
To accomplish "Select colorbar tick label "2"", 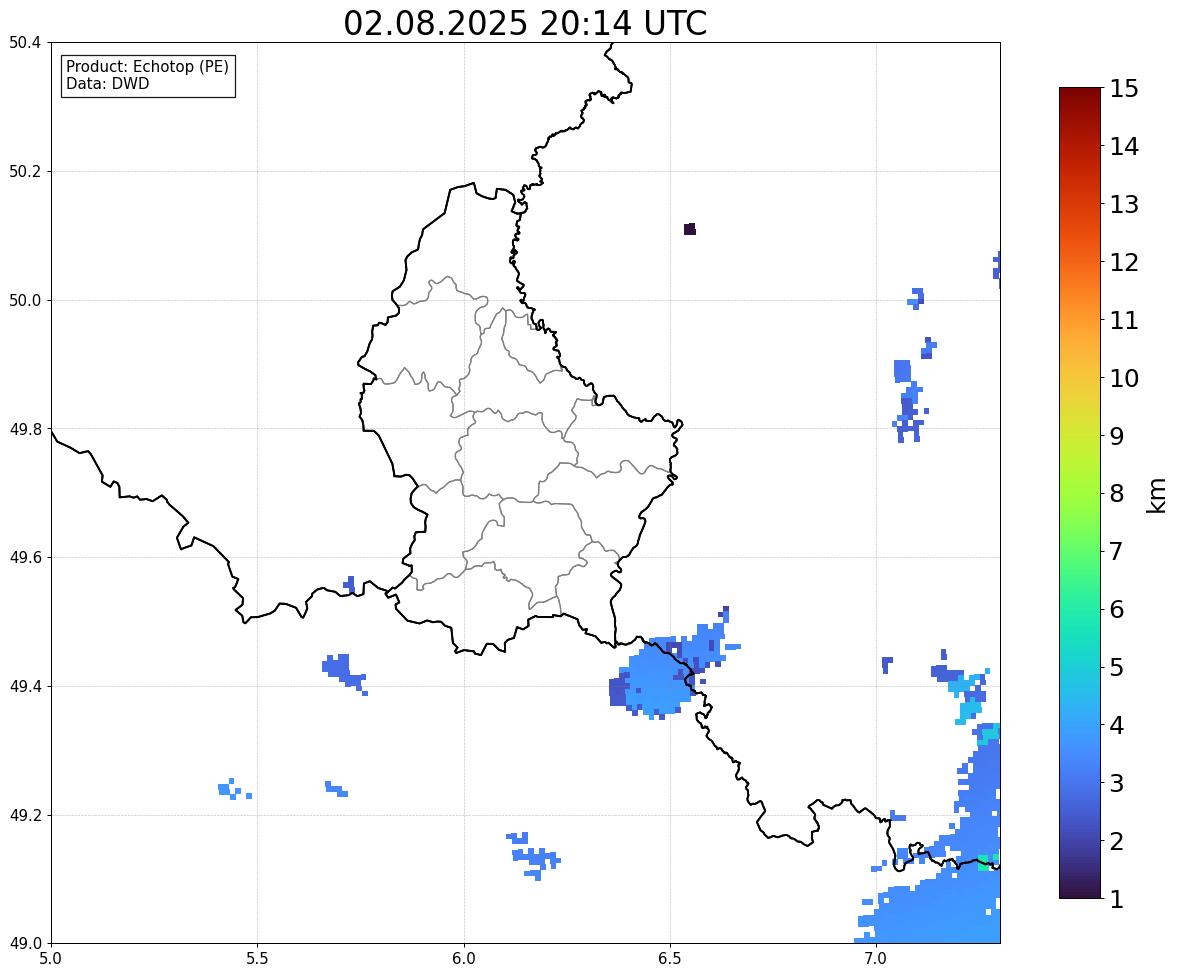I will (1117, 841).
